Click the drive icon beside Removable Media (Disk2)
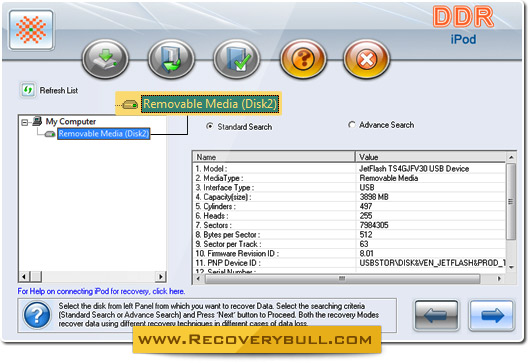Viewport: 528px width, 363px height. [x=50, y=134]
